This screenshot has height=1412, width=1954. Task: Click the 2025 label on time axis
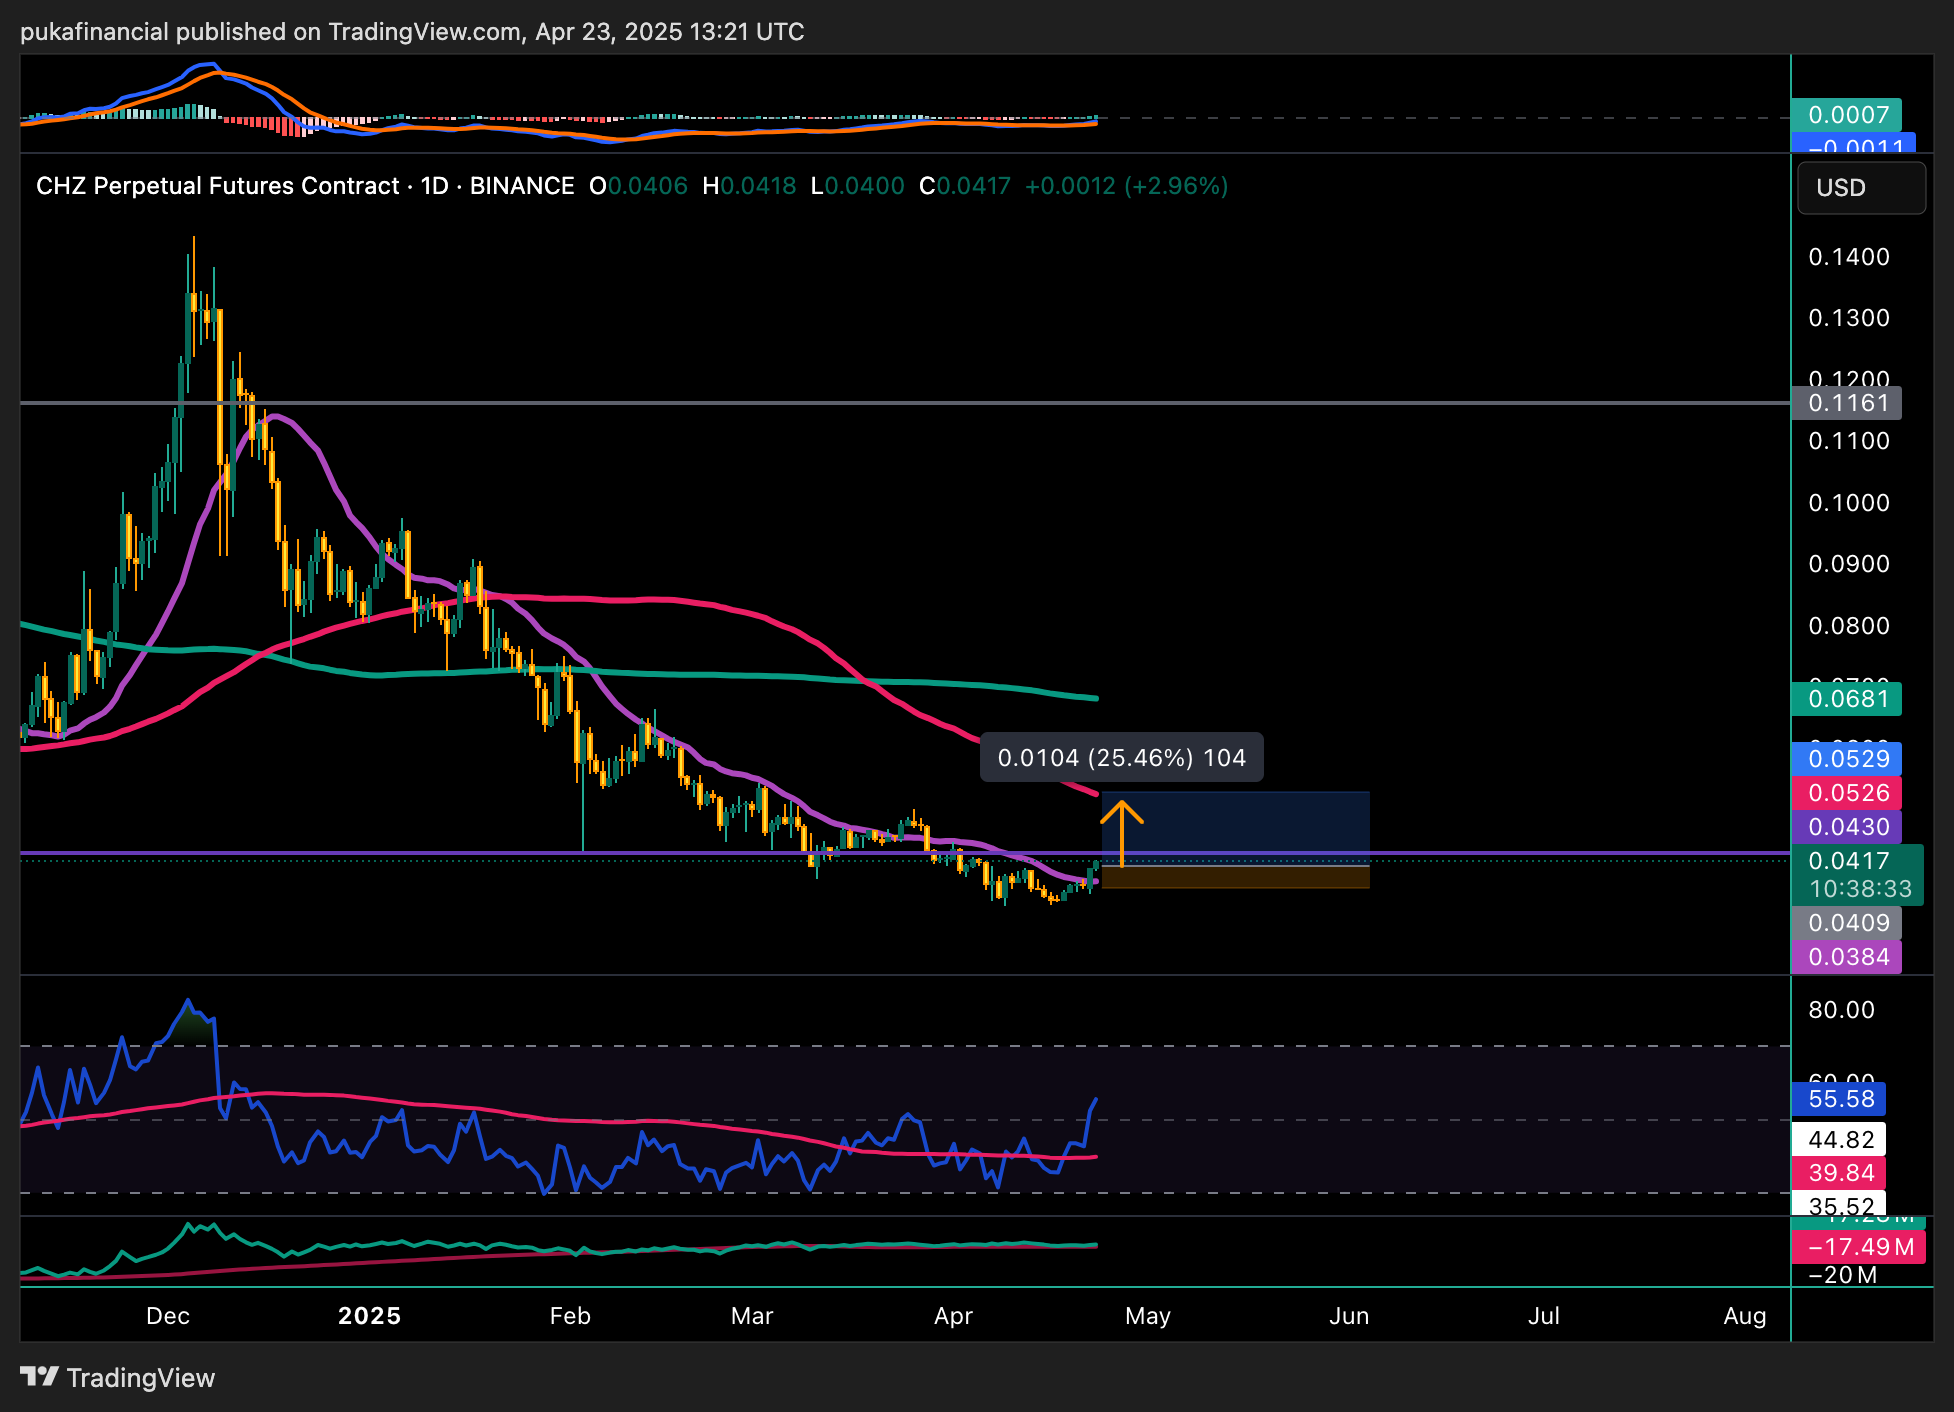[x=369, y=1316]
